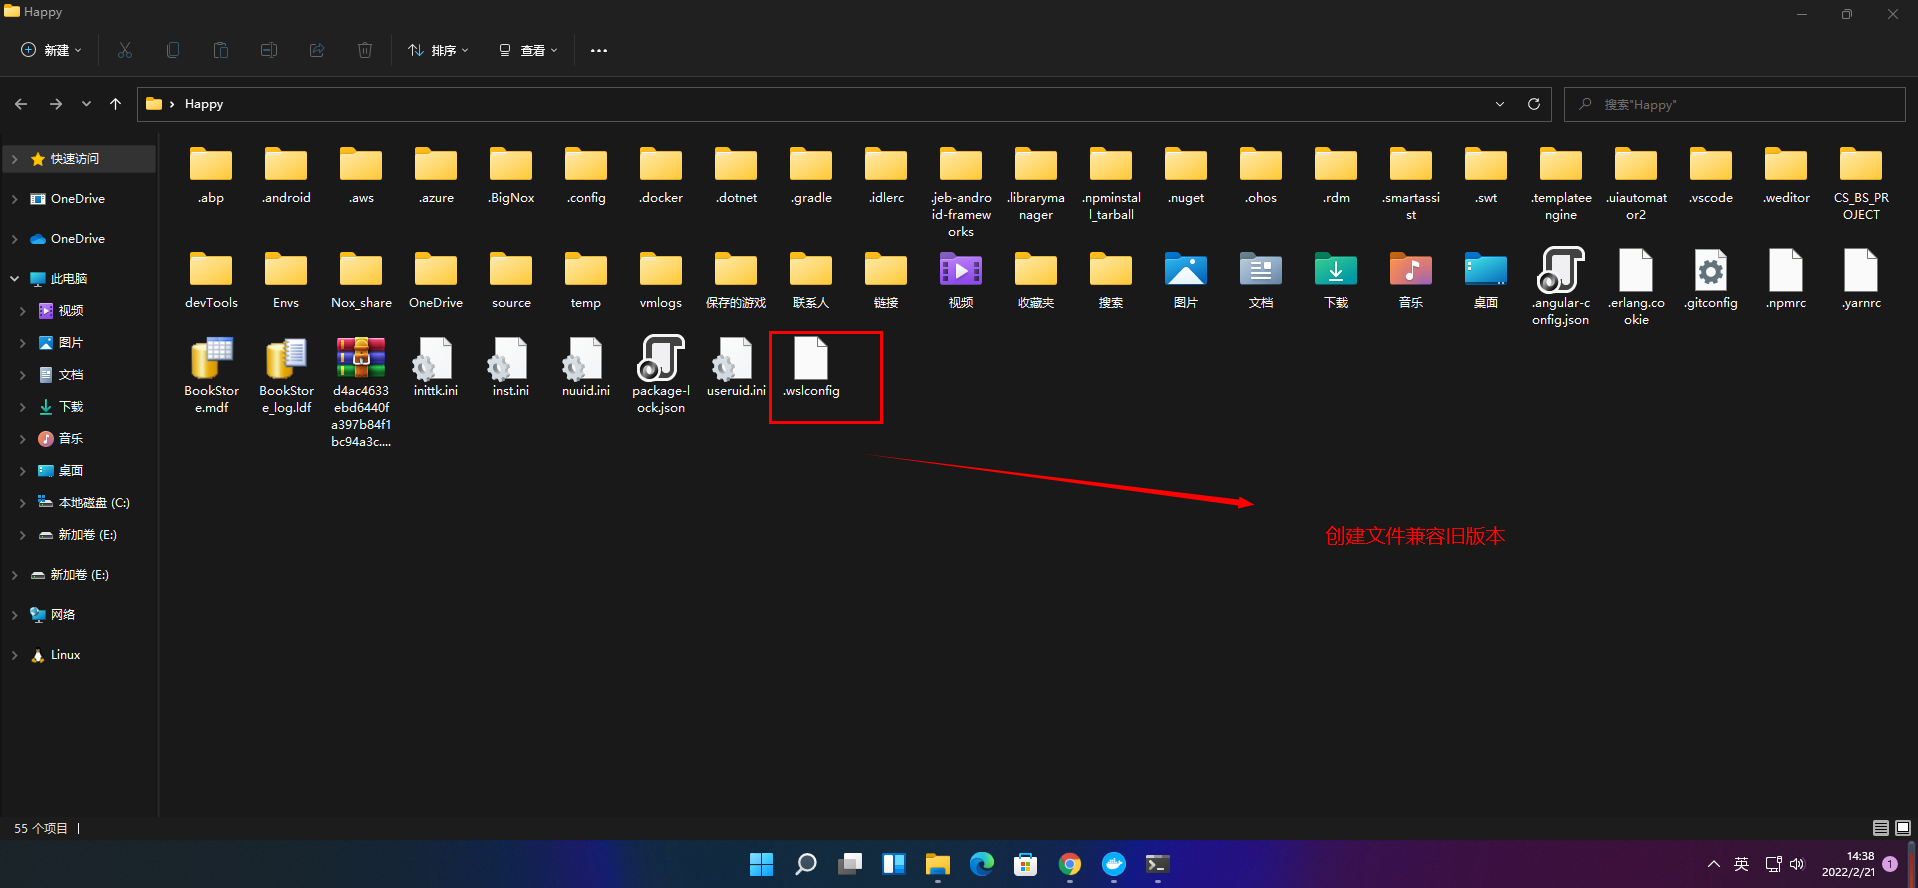Expand address bar history dropdown
This screenshot has height=888, width=1918.
point(1500,104)
